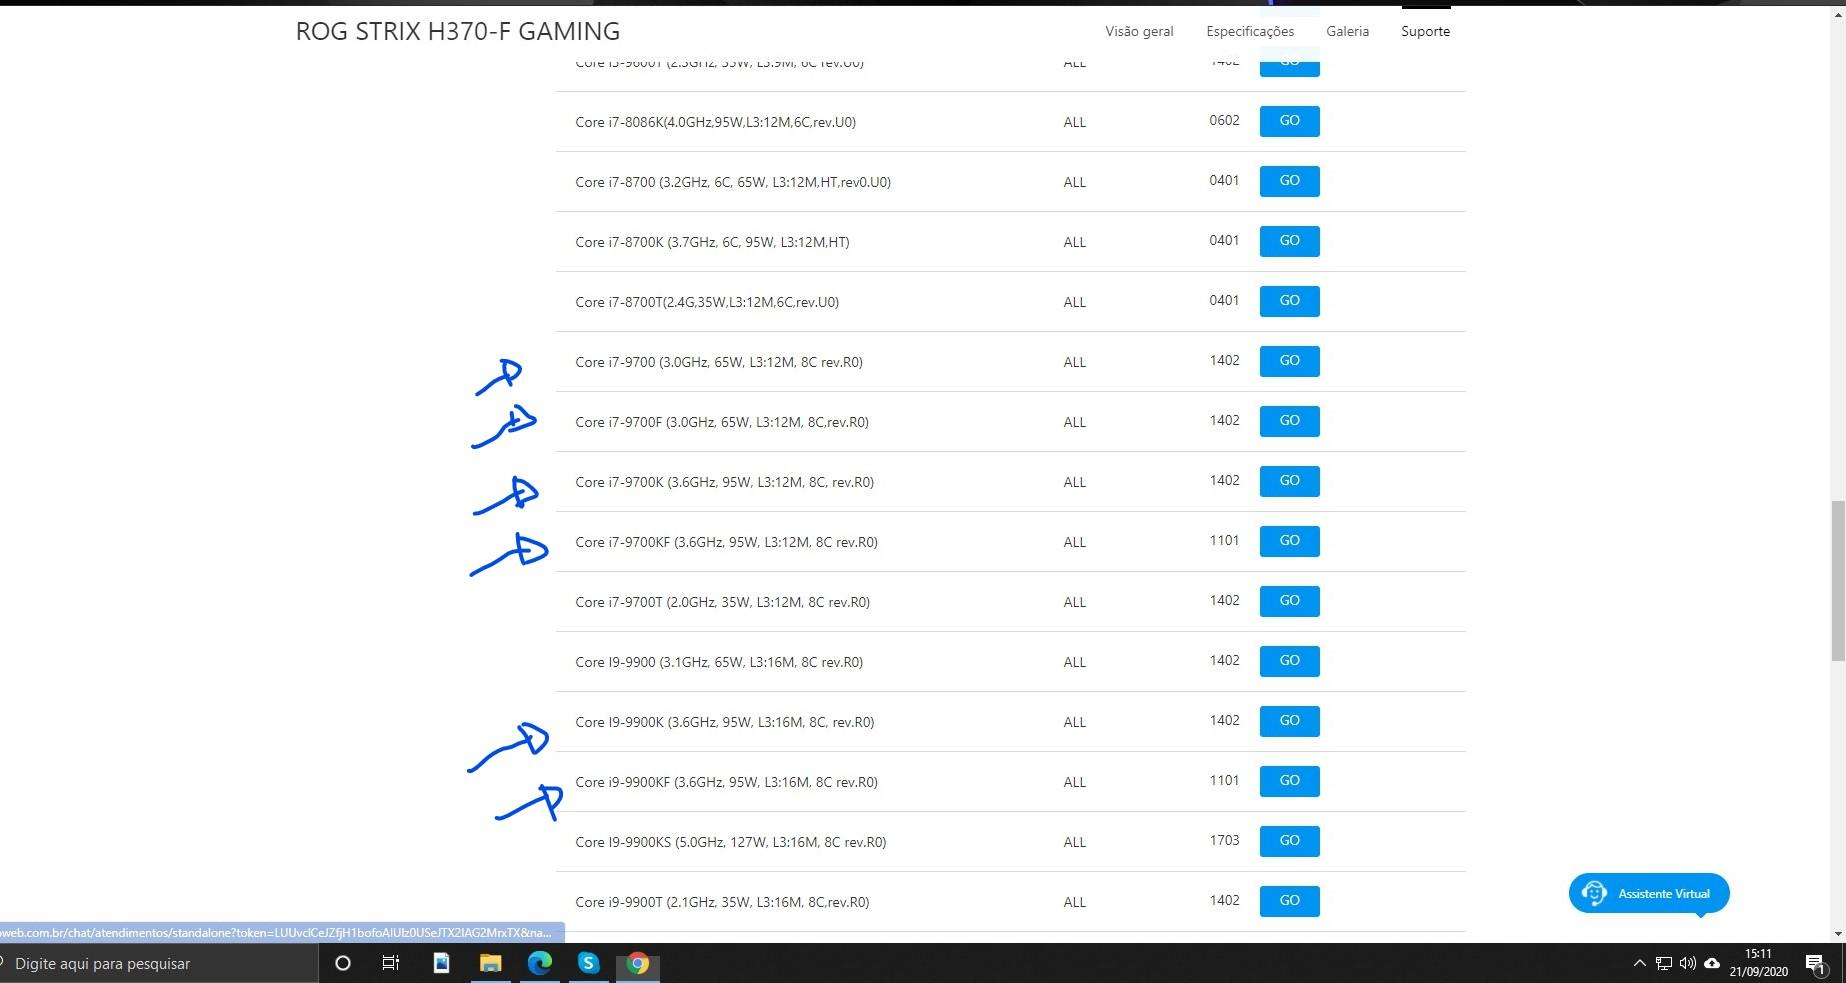Focus the Windows search box

(160, 963)
